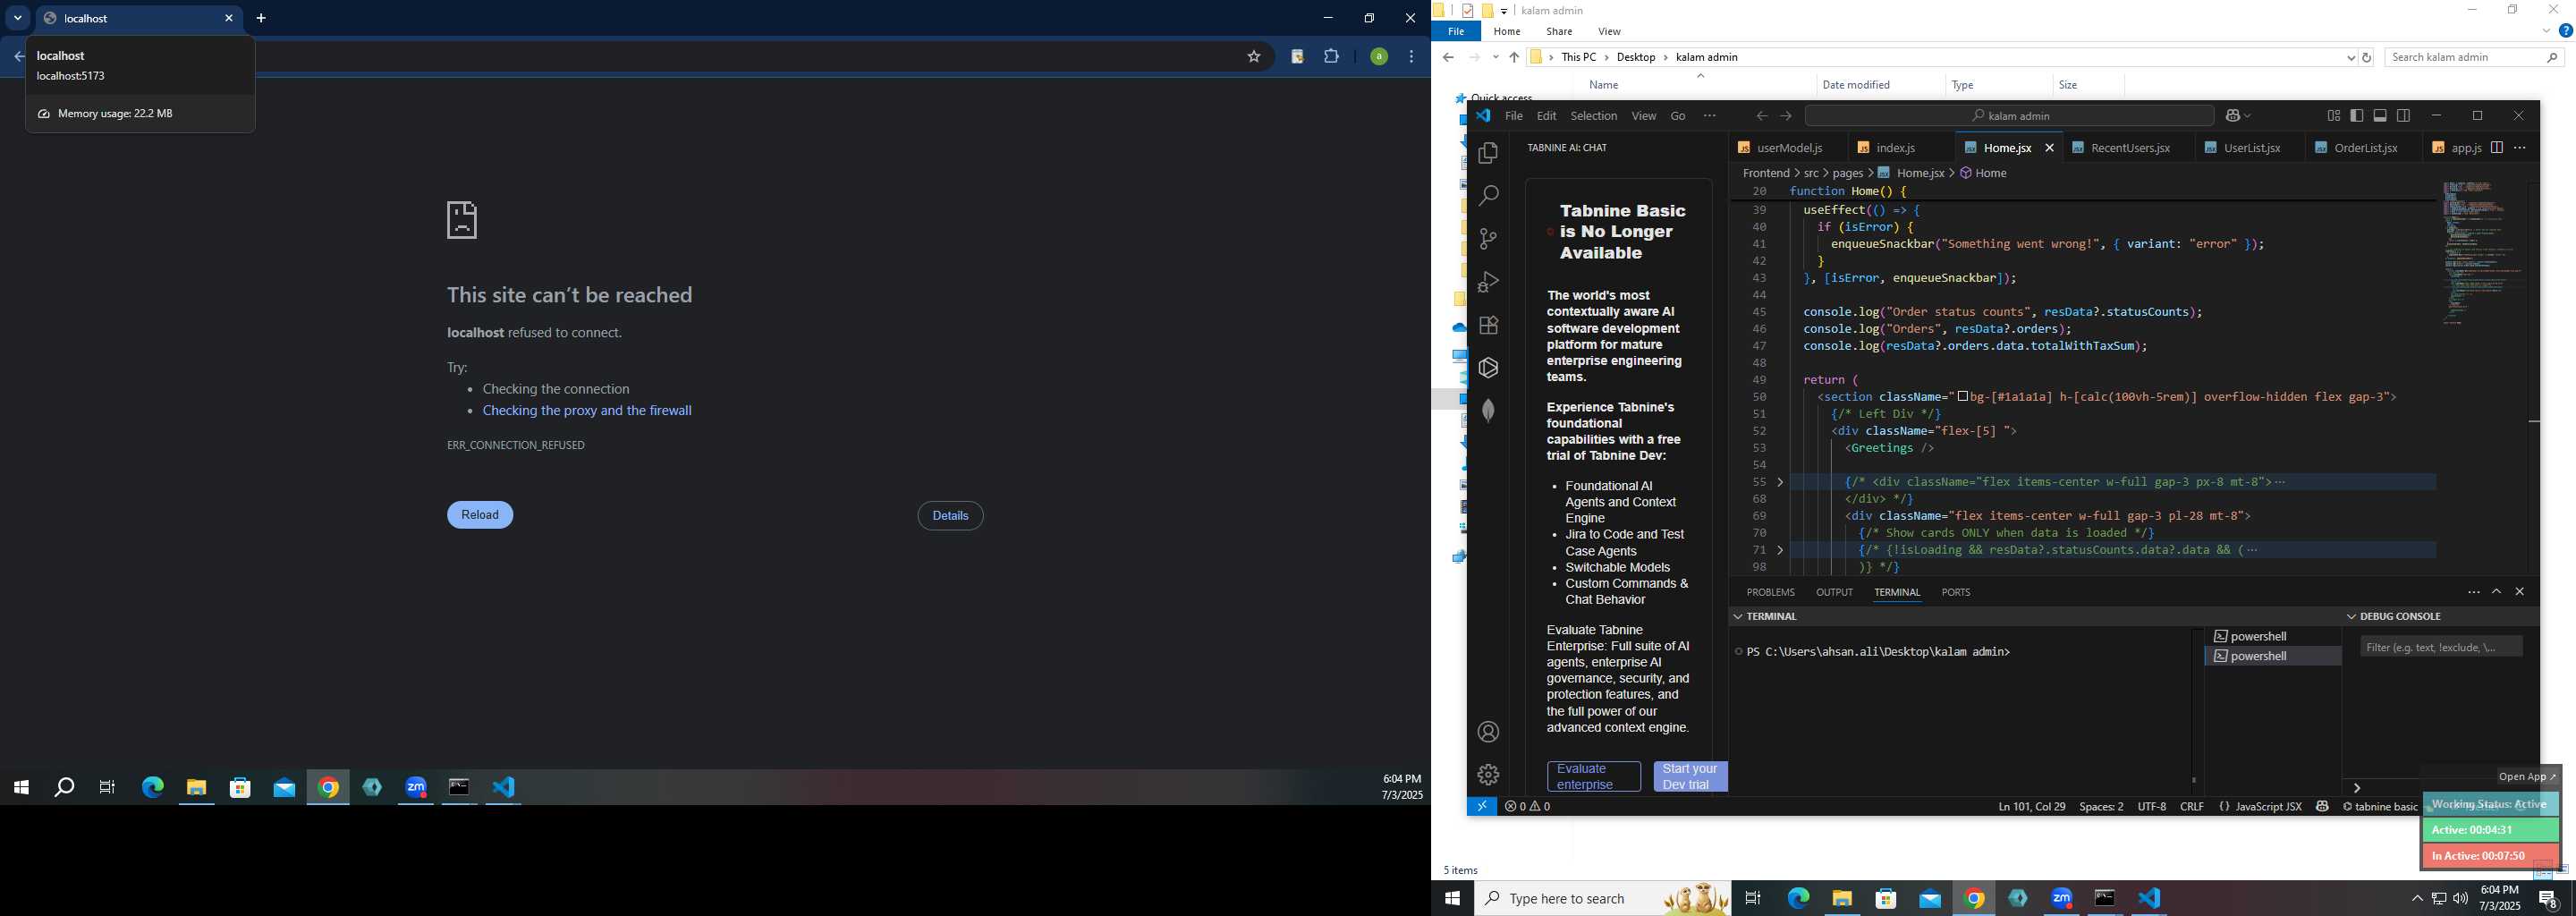Click the editor minimap preview
The image size is (2576, 916).
click(2482, 252)
